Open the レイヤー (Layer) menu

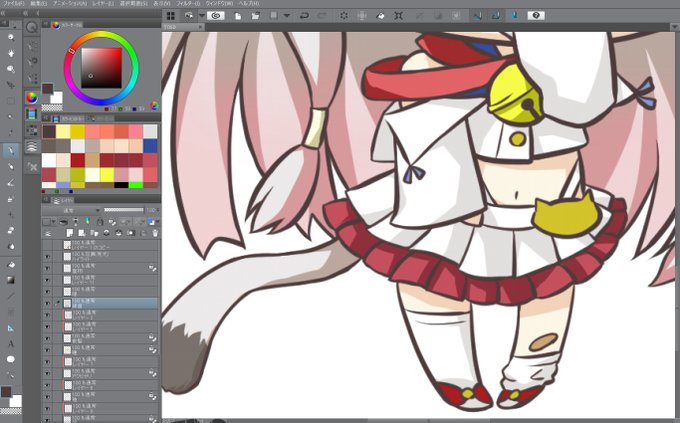pos(103,3)
